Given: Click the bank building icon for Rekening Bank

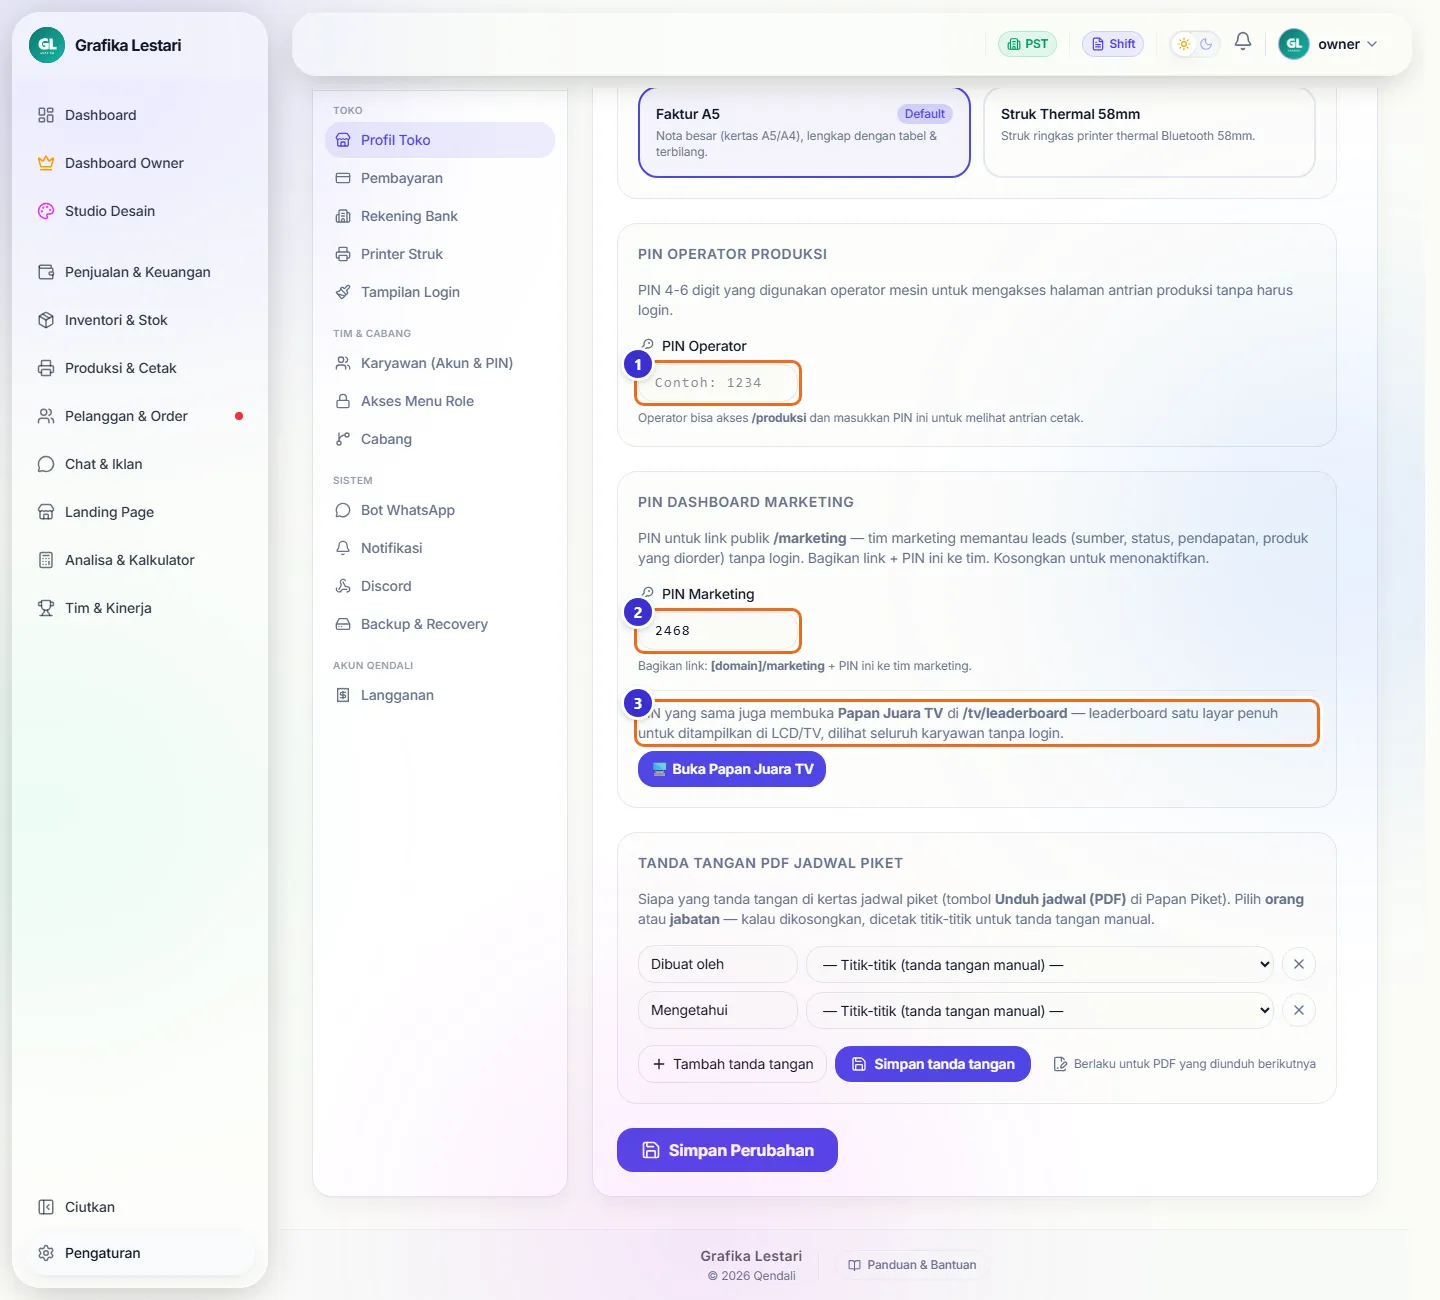Looking at the screenshot, I should pyautogui.click(x=343, y=216).
